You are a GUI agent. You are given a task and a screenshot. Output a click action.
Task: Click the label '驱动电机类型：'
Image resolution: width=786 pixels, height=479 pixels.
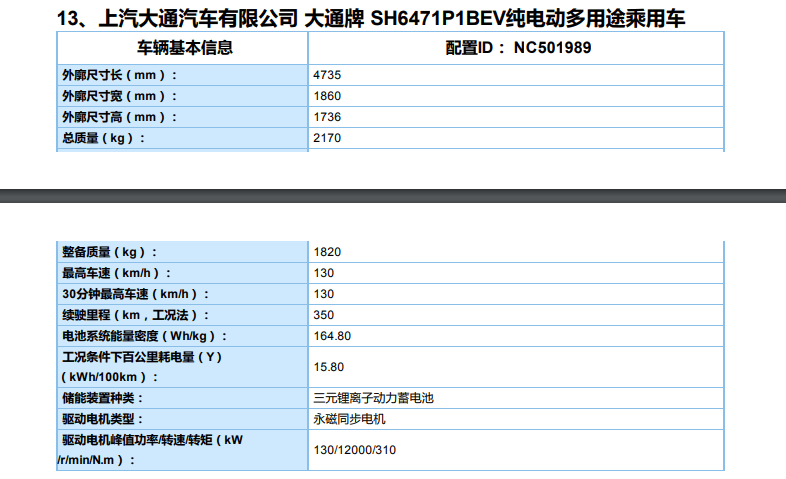click(x=103, y=419)
